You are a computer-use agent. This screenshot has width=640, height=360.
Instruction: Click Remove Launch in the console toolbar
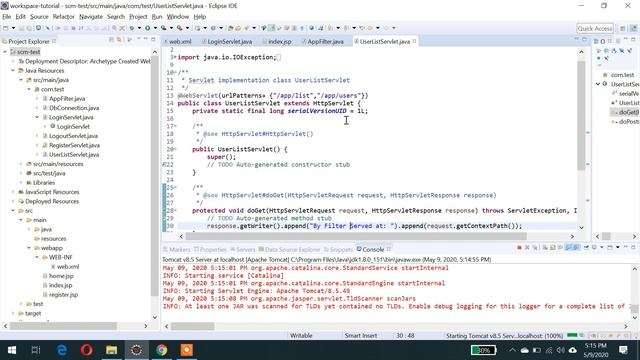tap(527, 247)
